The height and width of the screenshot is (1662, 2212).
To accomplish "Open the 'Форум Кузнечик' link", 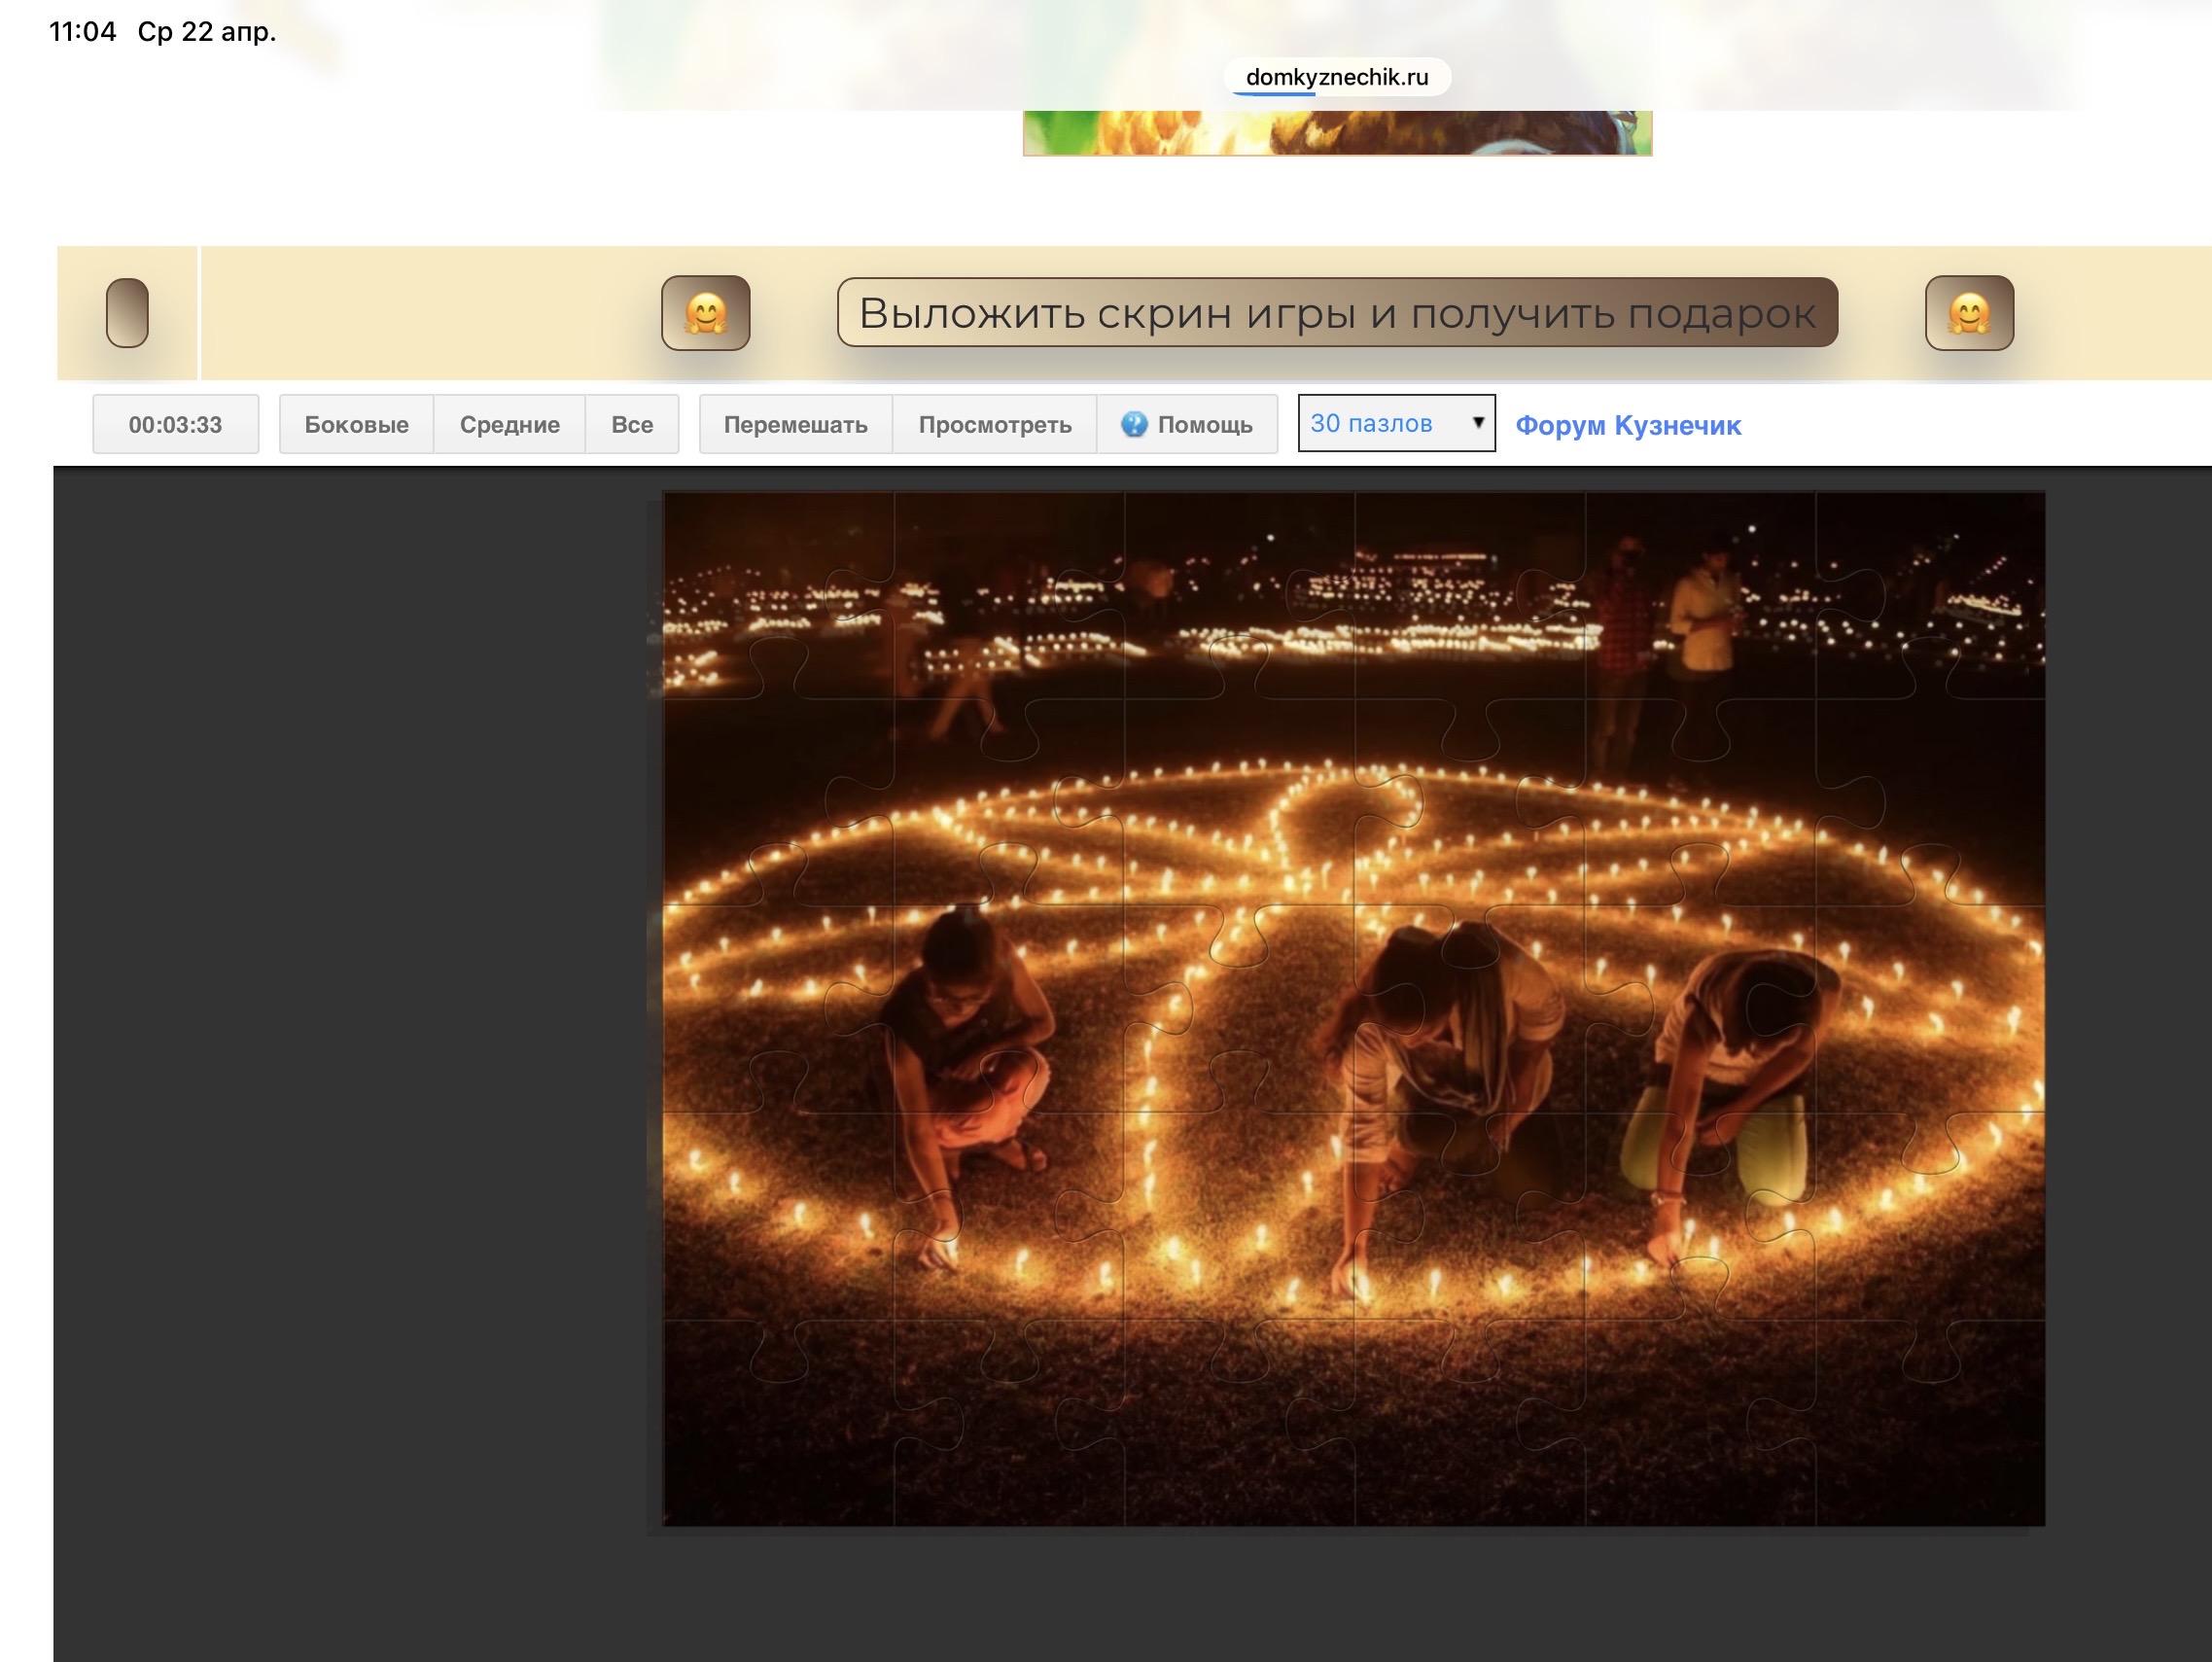I will pos(1627,425).
